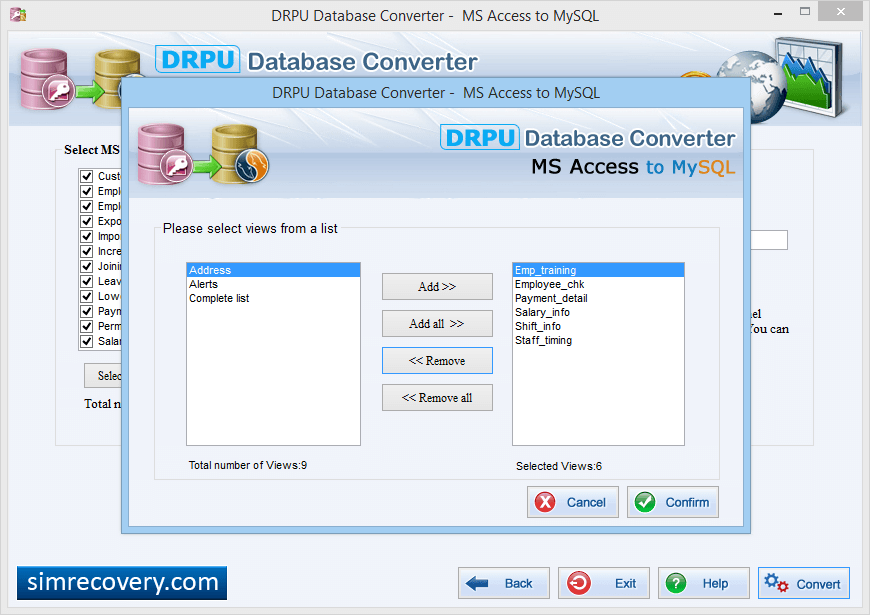Toggle the Impo table checkbox
The width and height of the screenshot is (870, 615).
tap(87, 236)
